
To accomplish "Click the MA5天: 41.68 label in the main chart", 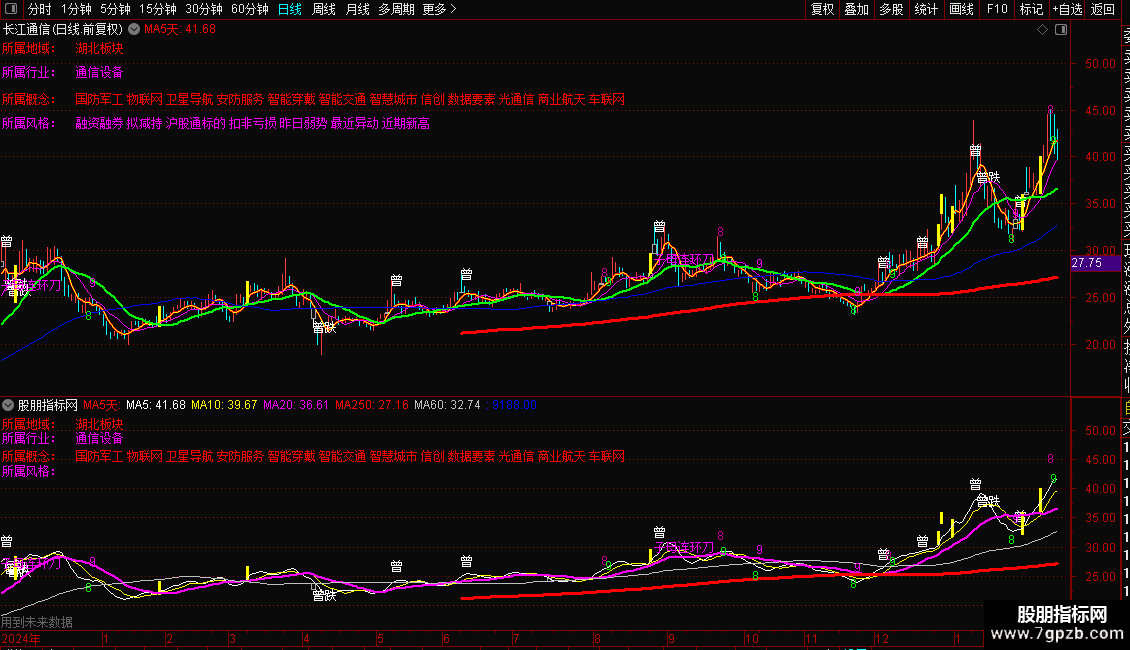I will pyautogui.click(x=179, y=30).
